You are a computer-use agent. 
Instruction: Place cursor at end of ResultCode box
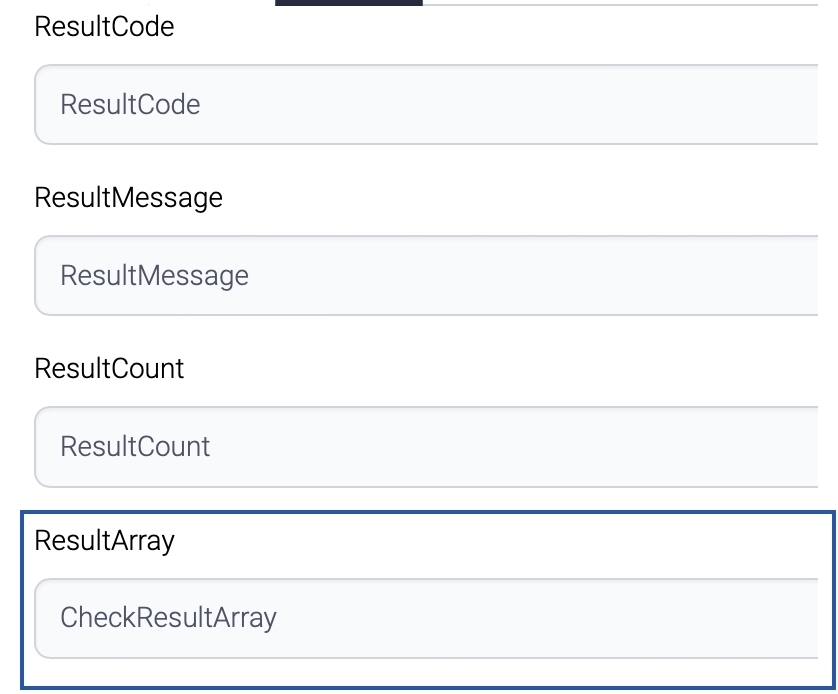click(800, 105)
